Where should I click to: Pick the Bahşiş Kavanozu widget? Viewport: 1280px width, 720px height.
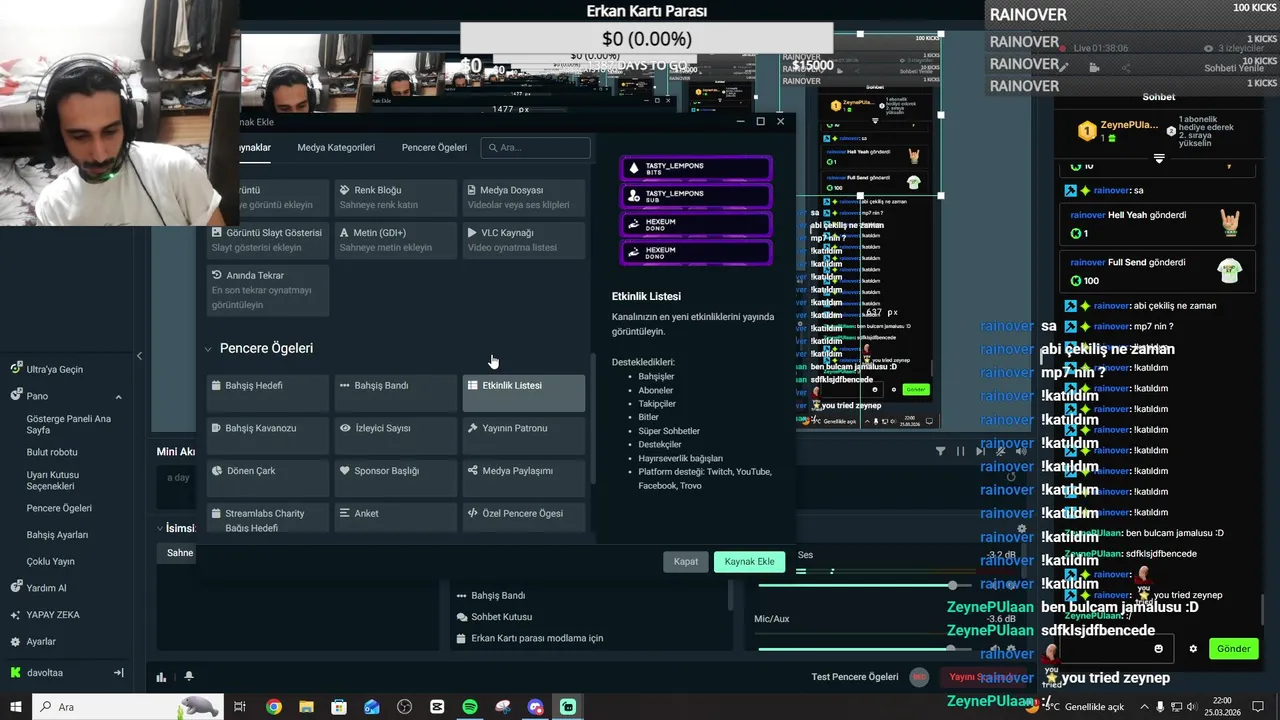click(267, 436)
